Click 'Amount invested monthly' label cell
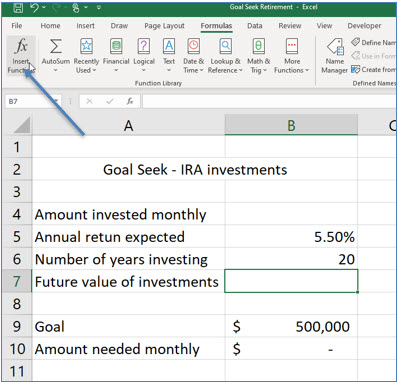Screen dimensions: 398x382 pyautogui.click(x=128, y=214)
